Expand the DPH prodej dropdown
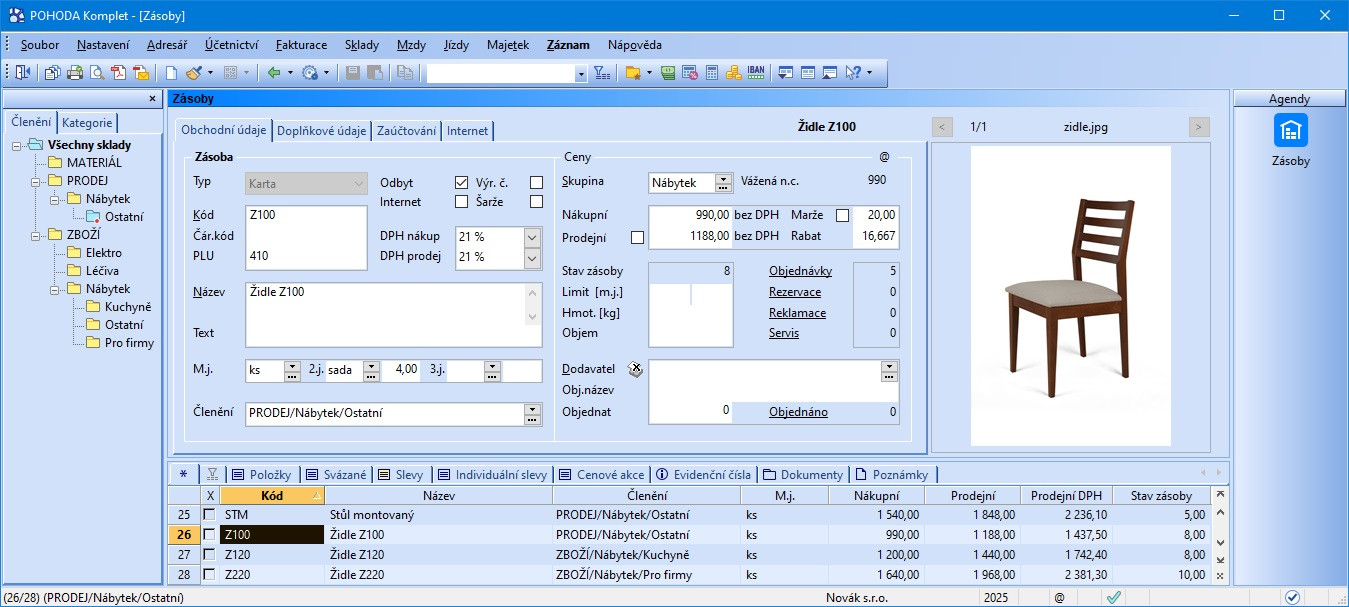The height and width of the screenshot is (607, 1349). tap(532, 257)
